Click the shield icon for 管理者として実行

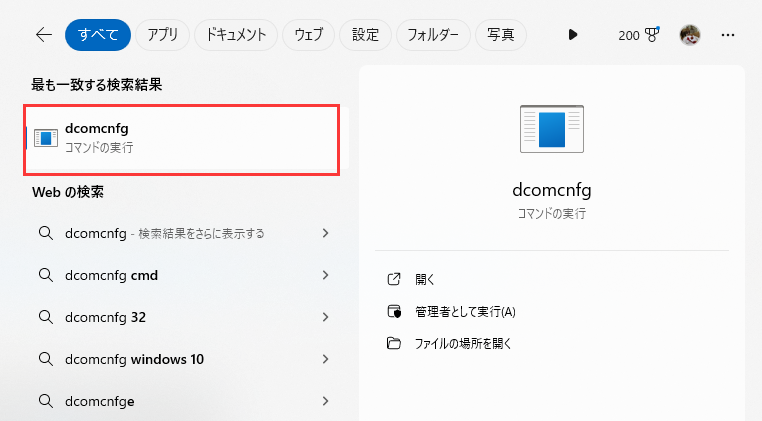point(394,311)
